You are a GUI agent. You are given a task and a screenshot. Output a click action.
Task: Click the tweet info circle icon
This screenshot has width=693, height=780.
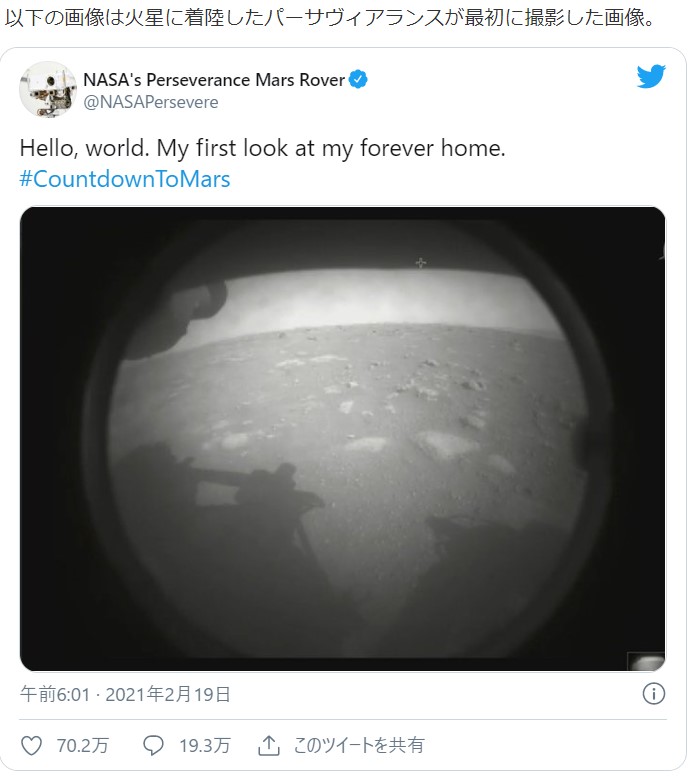click(x=654, y=693)
